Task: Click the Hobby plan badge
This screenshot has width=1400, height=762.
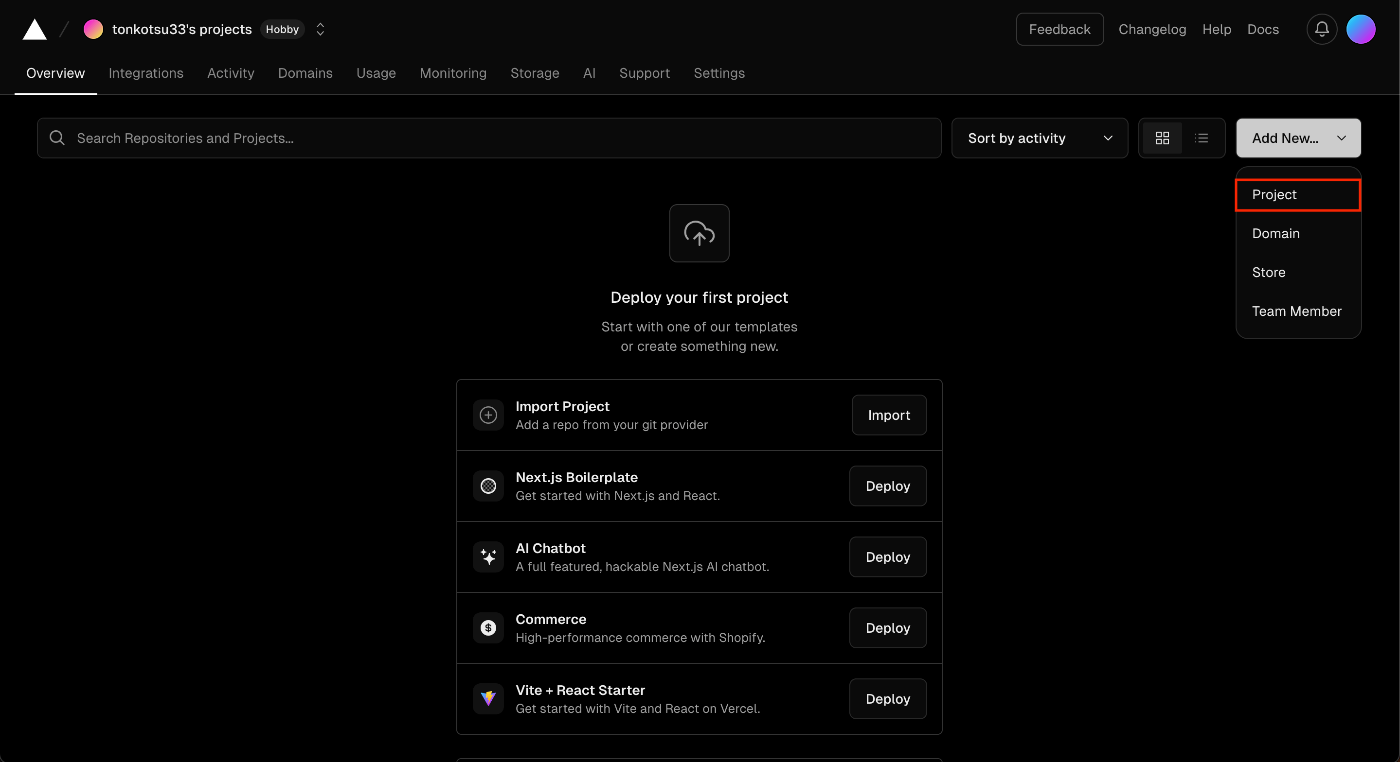Action: tap(283, 29)
